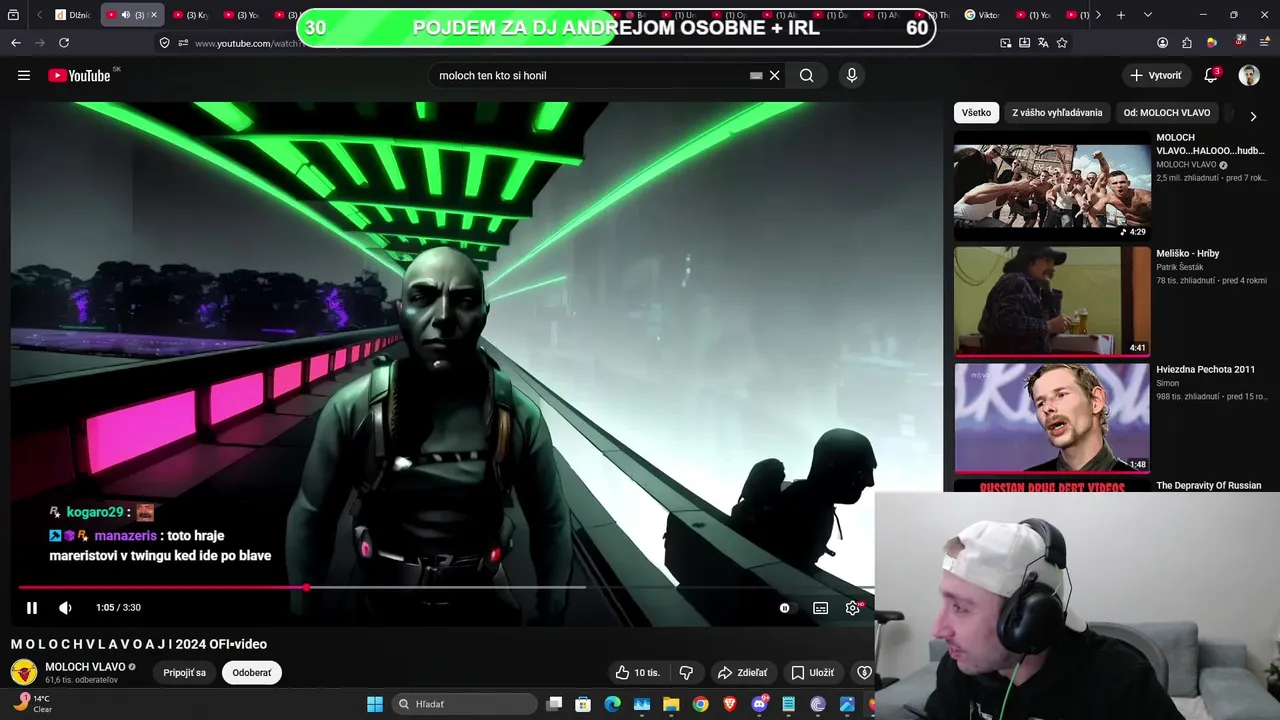Dislike the video with thumbs down
Screen dimensions: 1280x720
coord(686,673)
